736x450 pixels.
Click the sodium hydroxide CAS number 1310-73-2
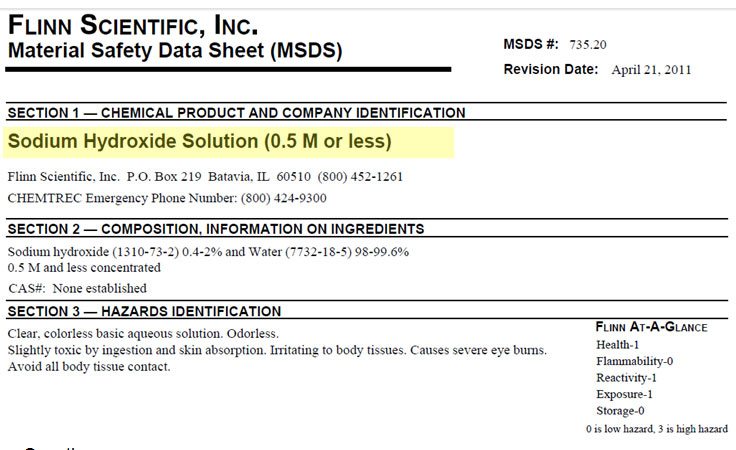pyautogui.click(x=146, y=252)
